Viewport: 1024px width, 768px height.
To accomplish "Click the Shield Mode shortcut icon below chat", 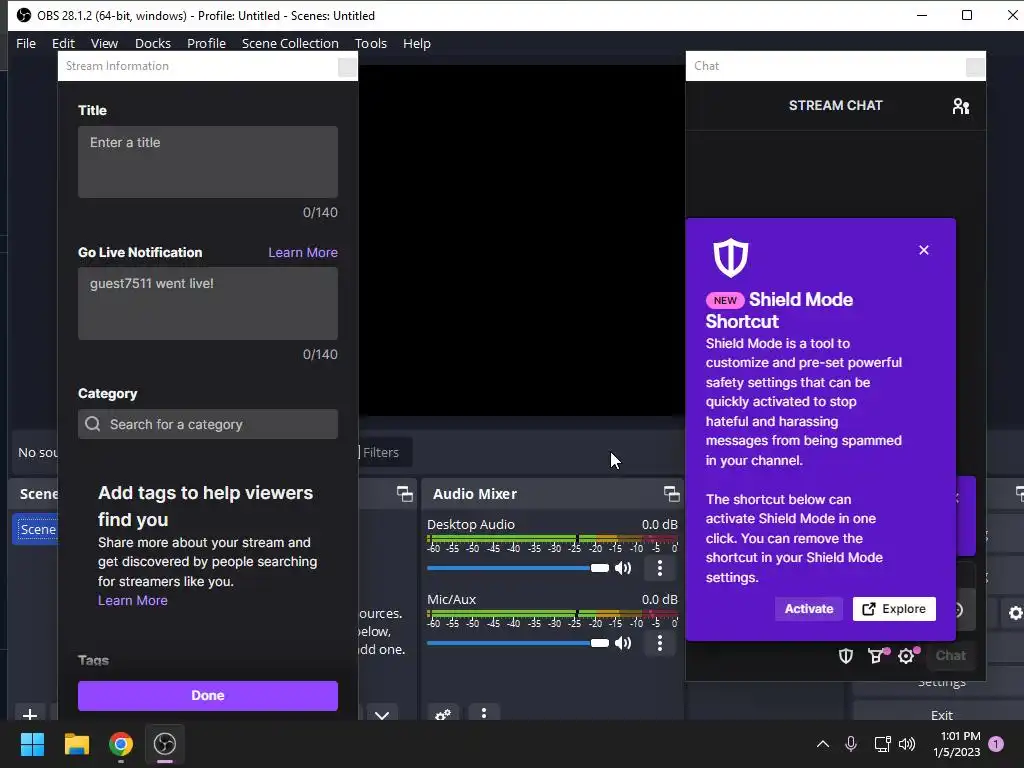I will point(846,656).
